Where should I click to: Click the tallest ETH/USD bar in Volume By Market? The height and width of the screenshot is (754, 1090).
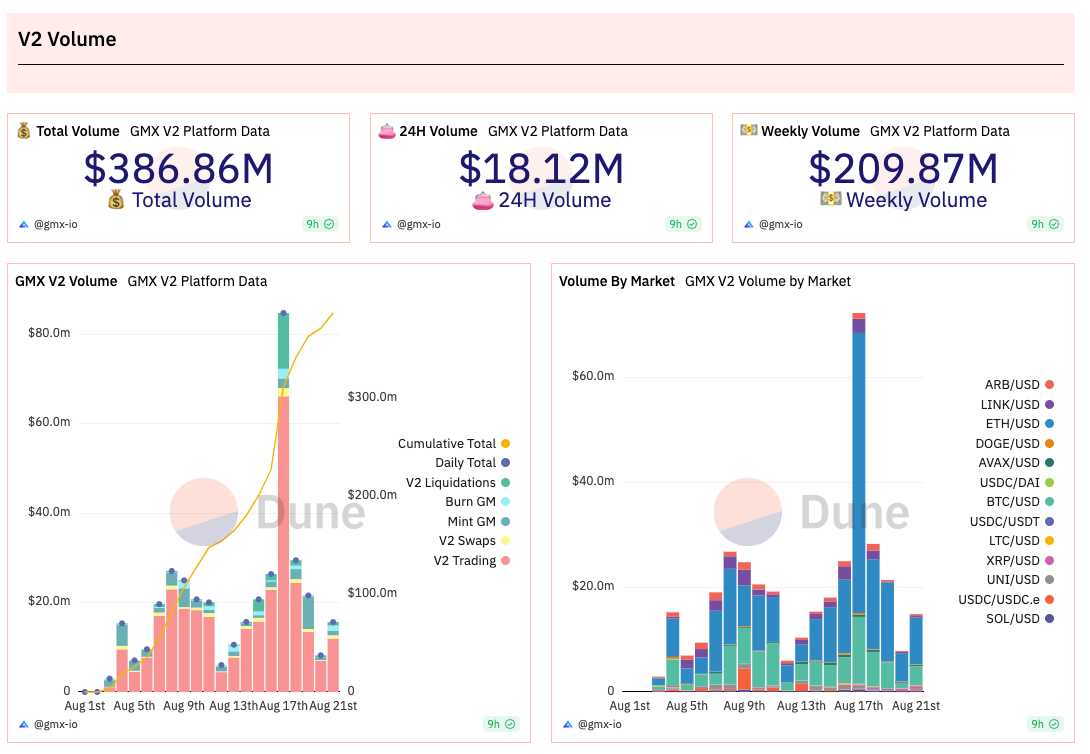point(859,473)
